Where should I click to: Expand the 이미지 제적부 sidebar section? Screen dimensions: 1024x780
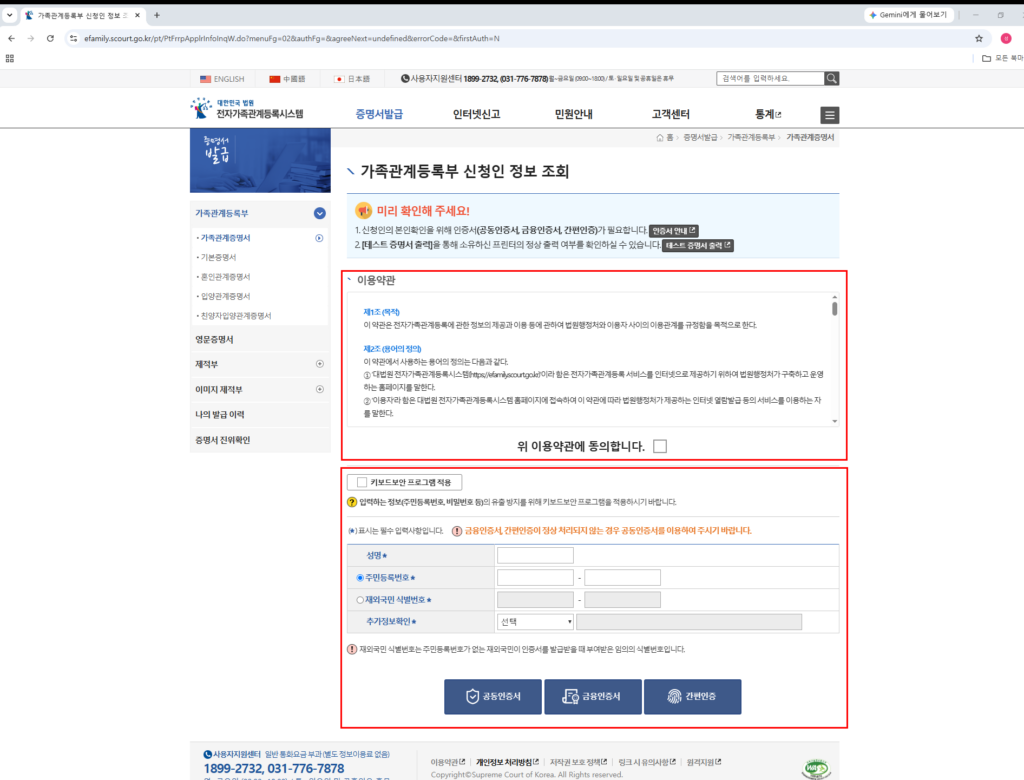(320, 389)
